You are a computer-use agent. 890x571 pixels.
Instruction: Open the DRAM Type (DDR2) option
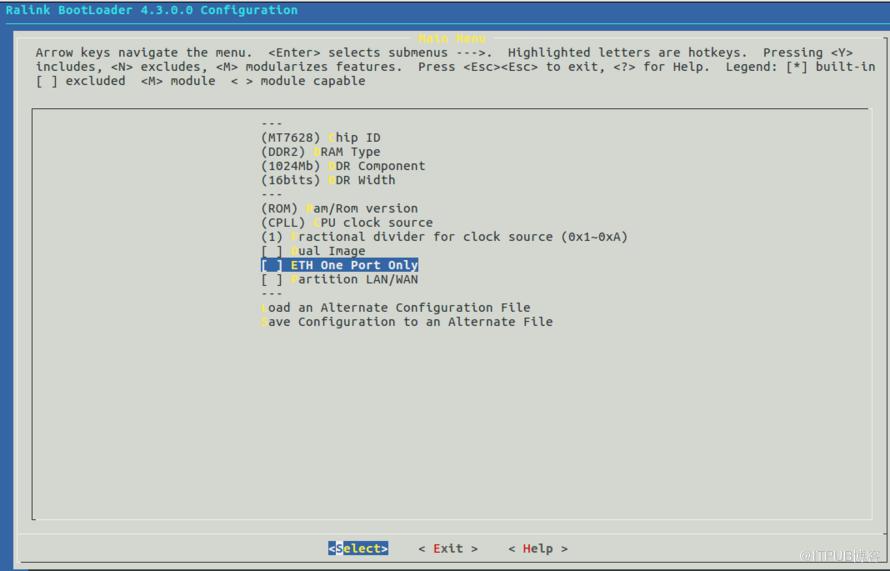click(x=321, y=152)
